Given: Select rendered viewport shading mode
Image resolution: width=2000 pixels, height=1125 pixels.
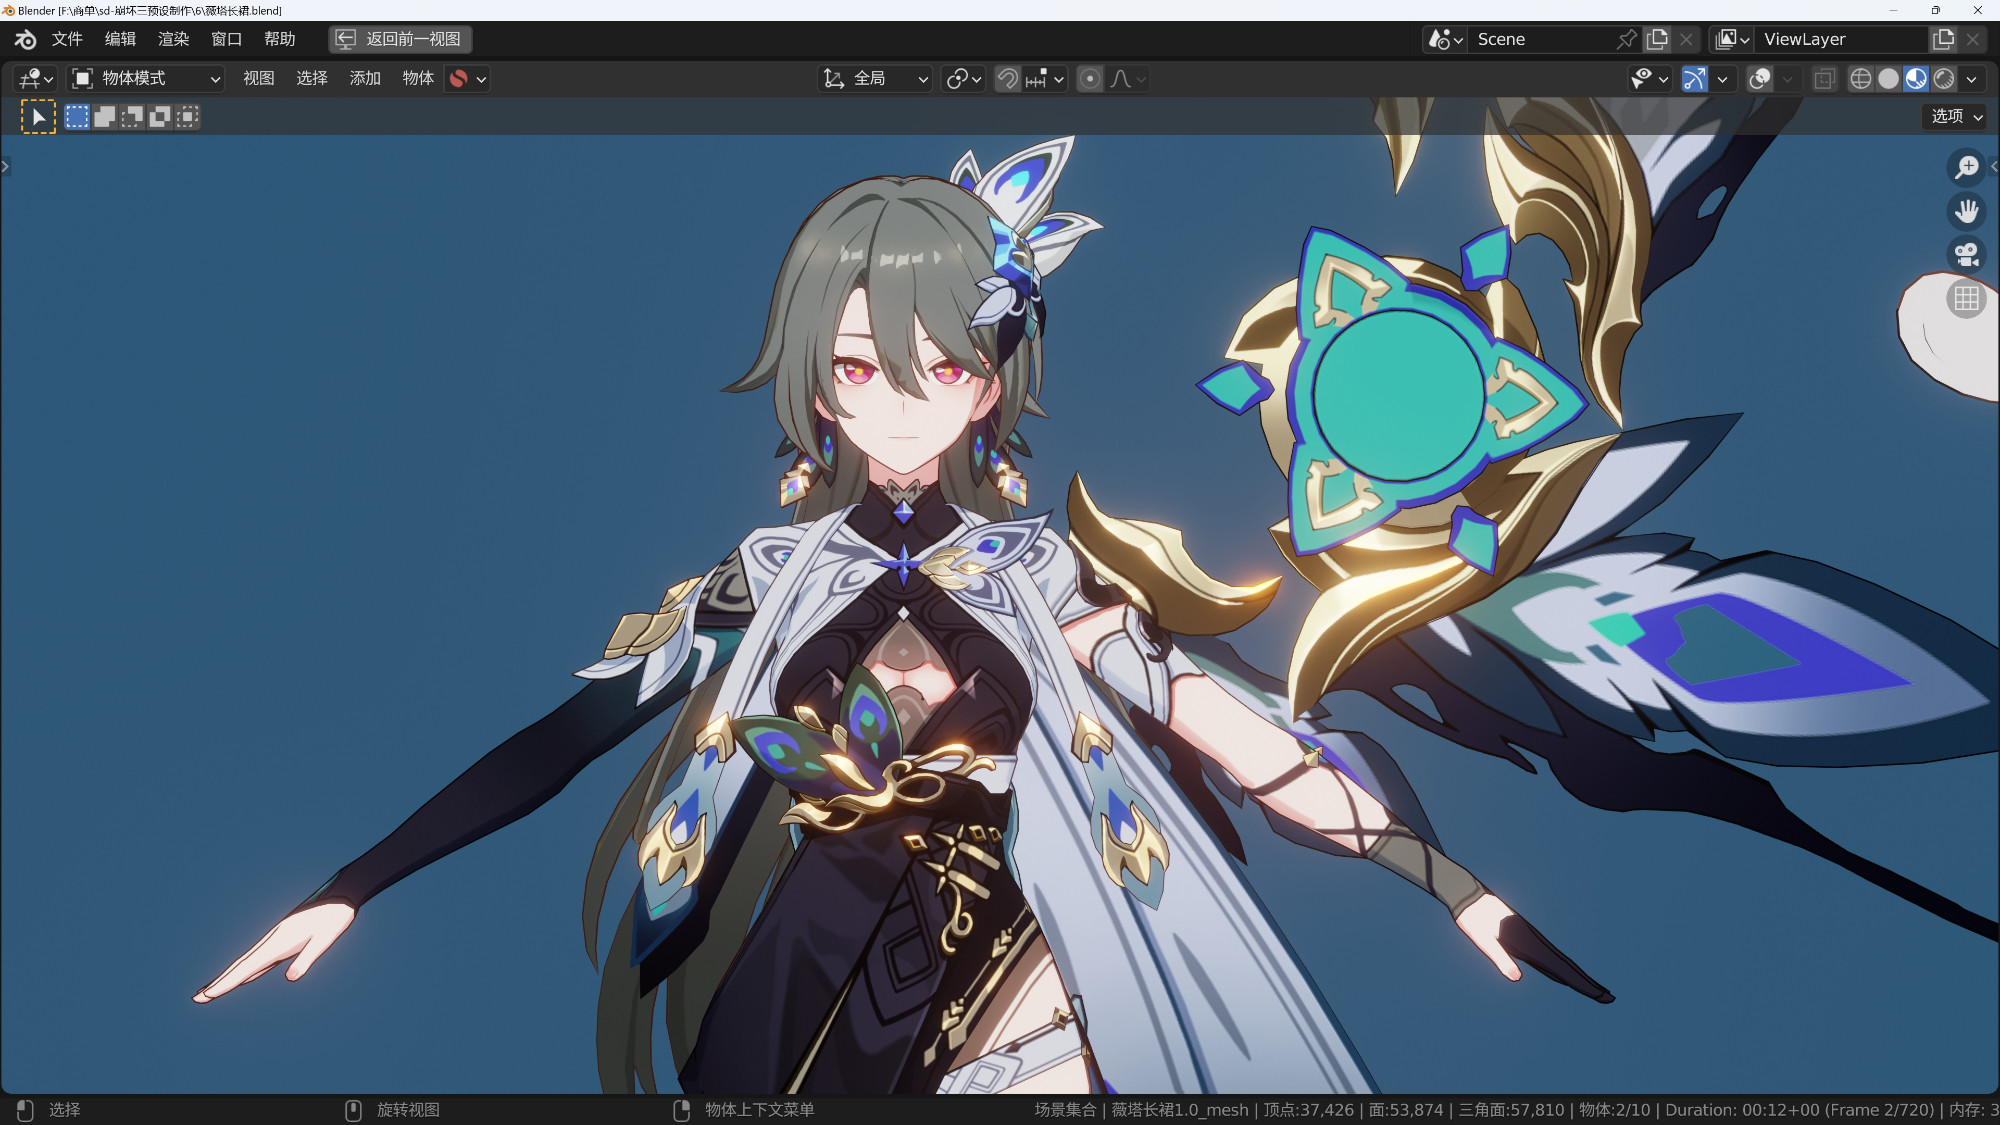Looking at the screenshot, I should click(x=1944, y=79).
